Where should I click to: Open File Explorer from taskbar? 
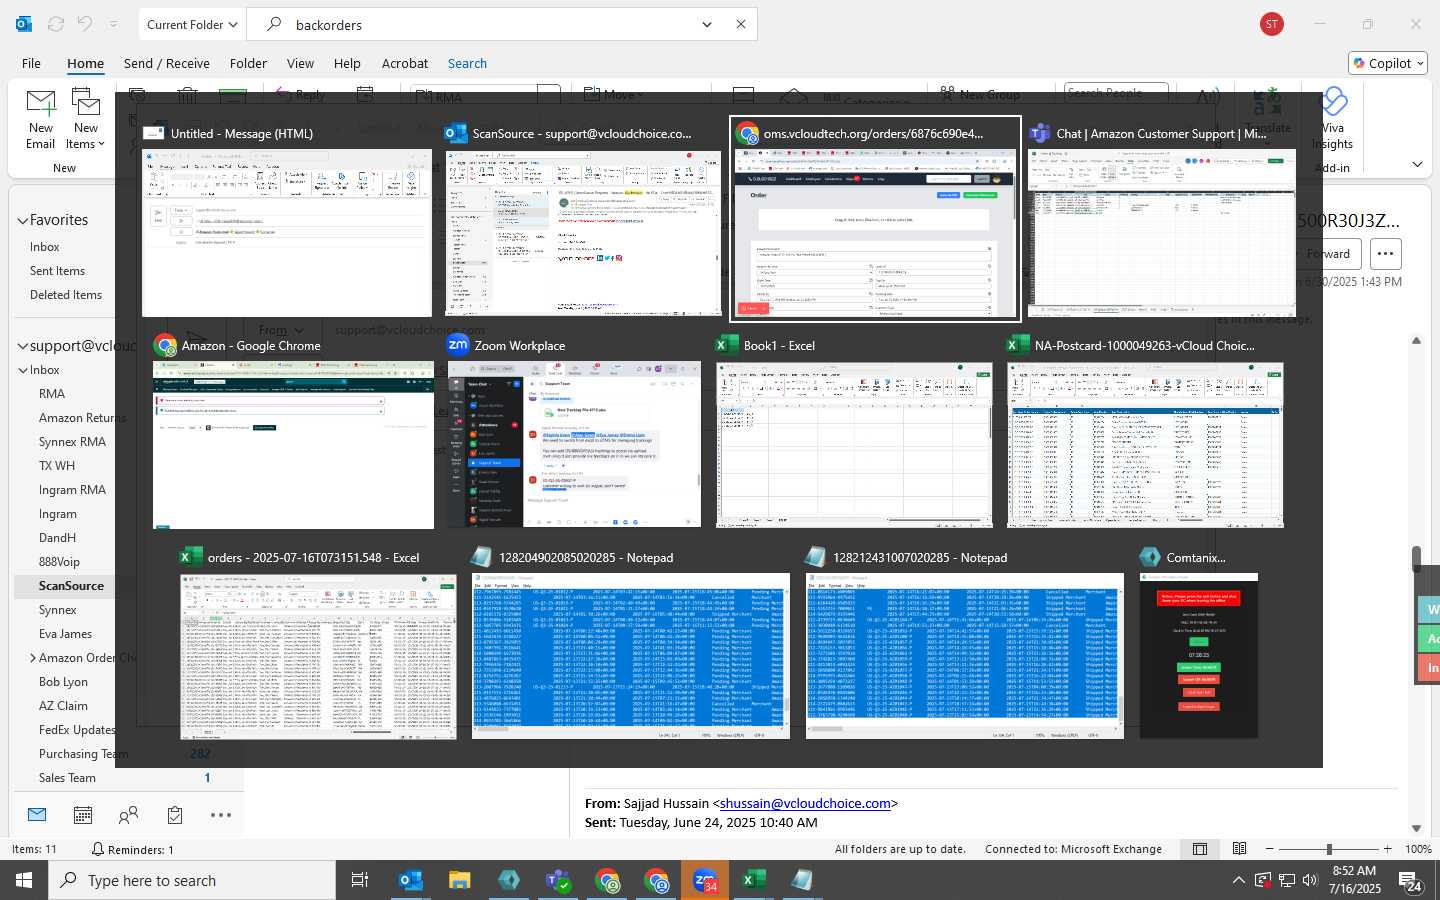(459, 880)
